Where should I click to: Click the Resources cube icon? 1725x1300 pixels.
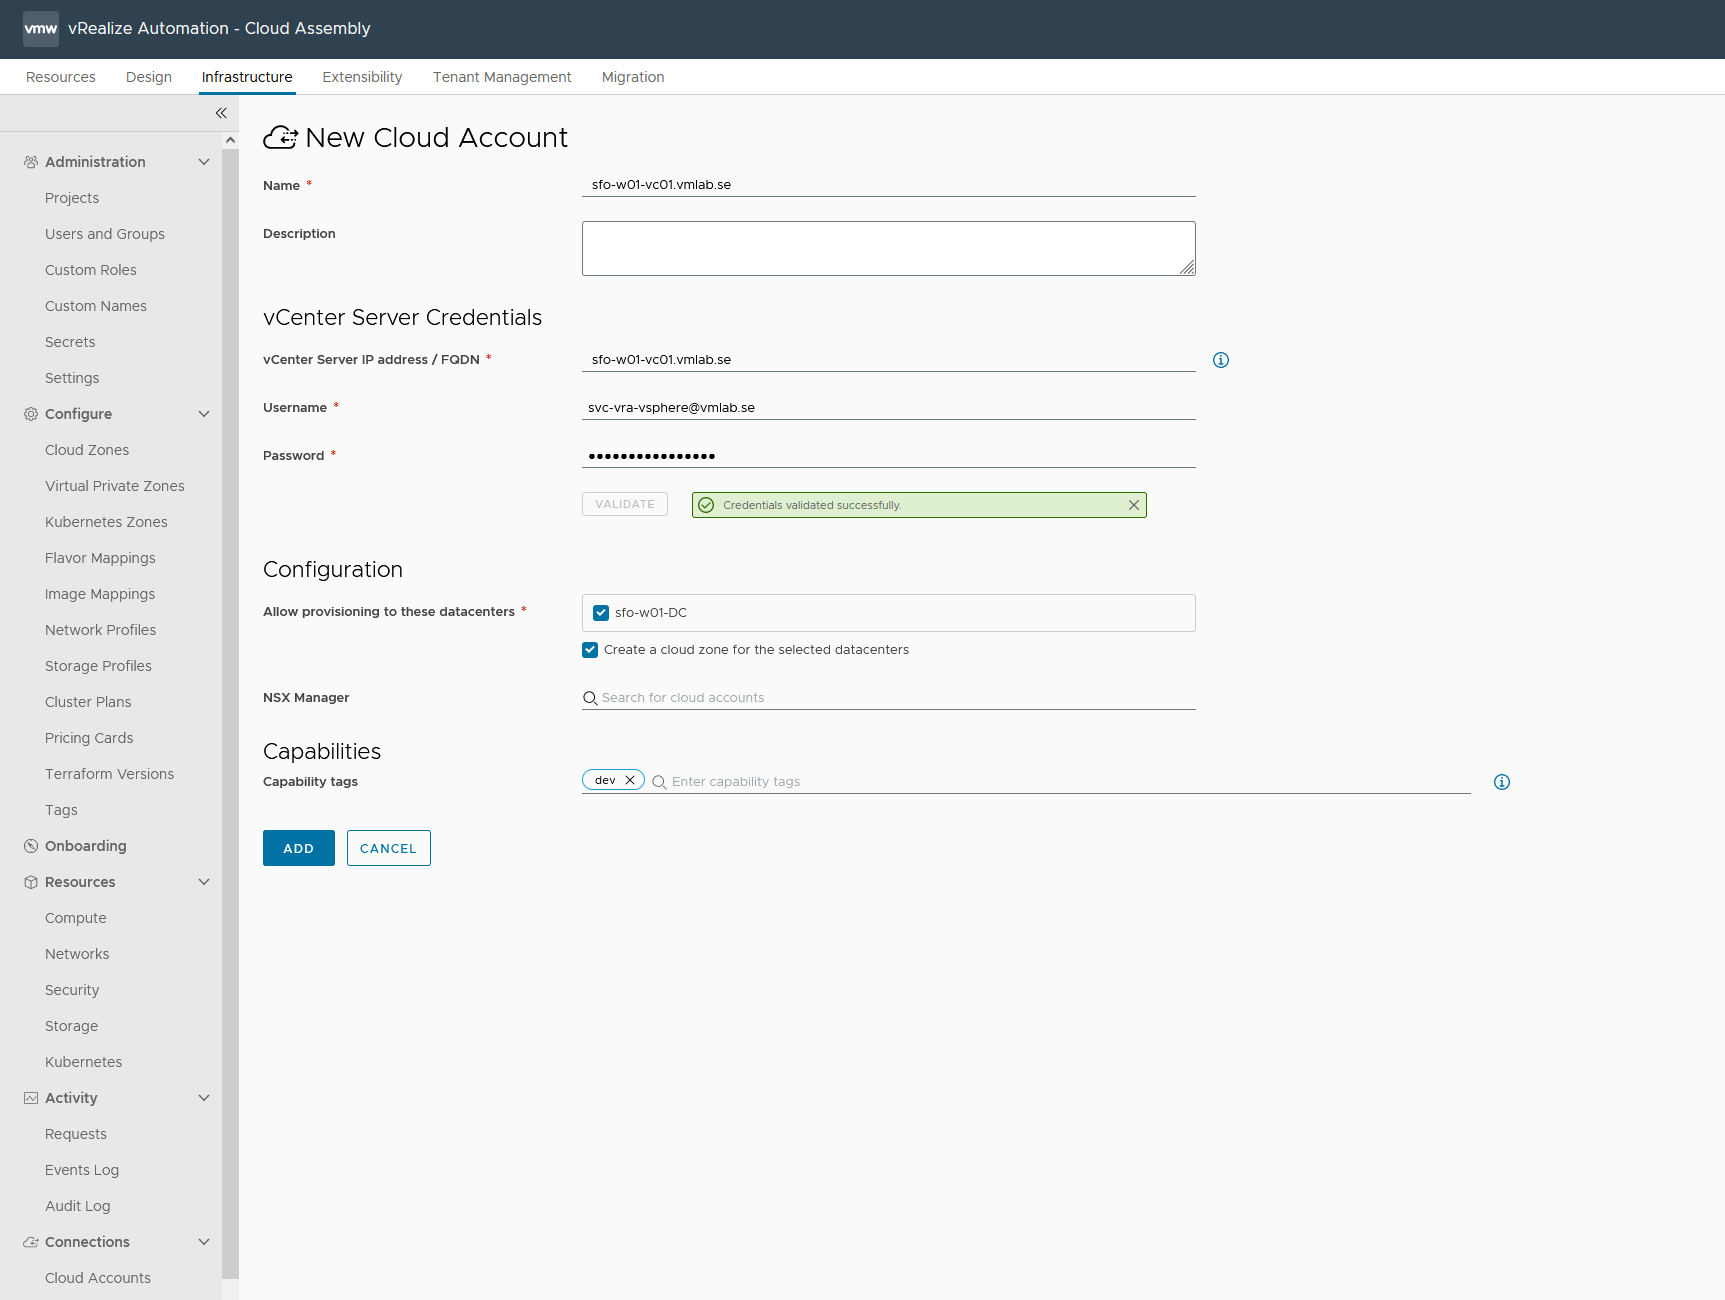(31, 882)
